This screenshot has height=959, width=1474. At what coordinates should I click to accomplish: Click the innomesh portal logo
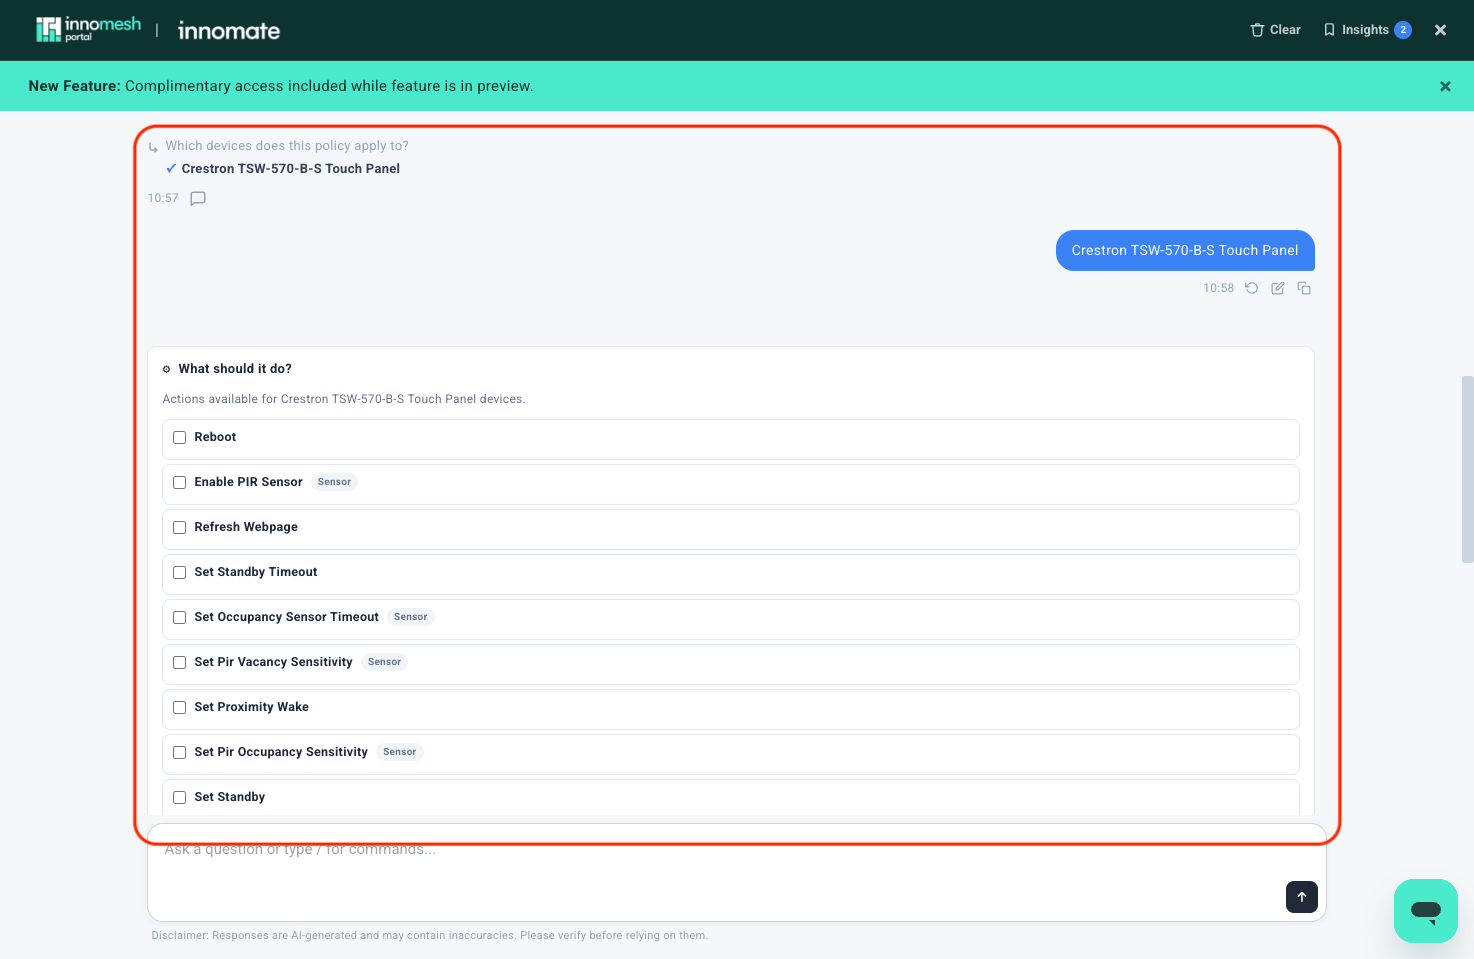tap(89, 30)
